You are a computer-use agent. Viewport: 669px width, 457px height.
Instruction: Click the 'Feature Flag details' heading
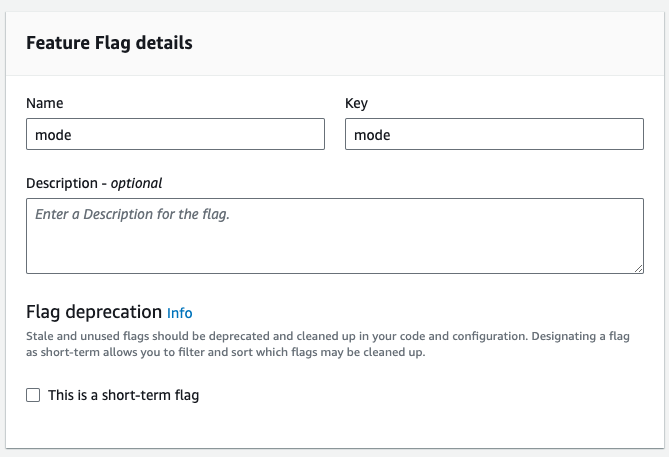[x=109, y=43]
